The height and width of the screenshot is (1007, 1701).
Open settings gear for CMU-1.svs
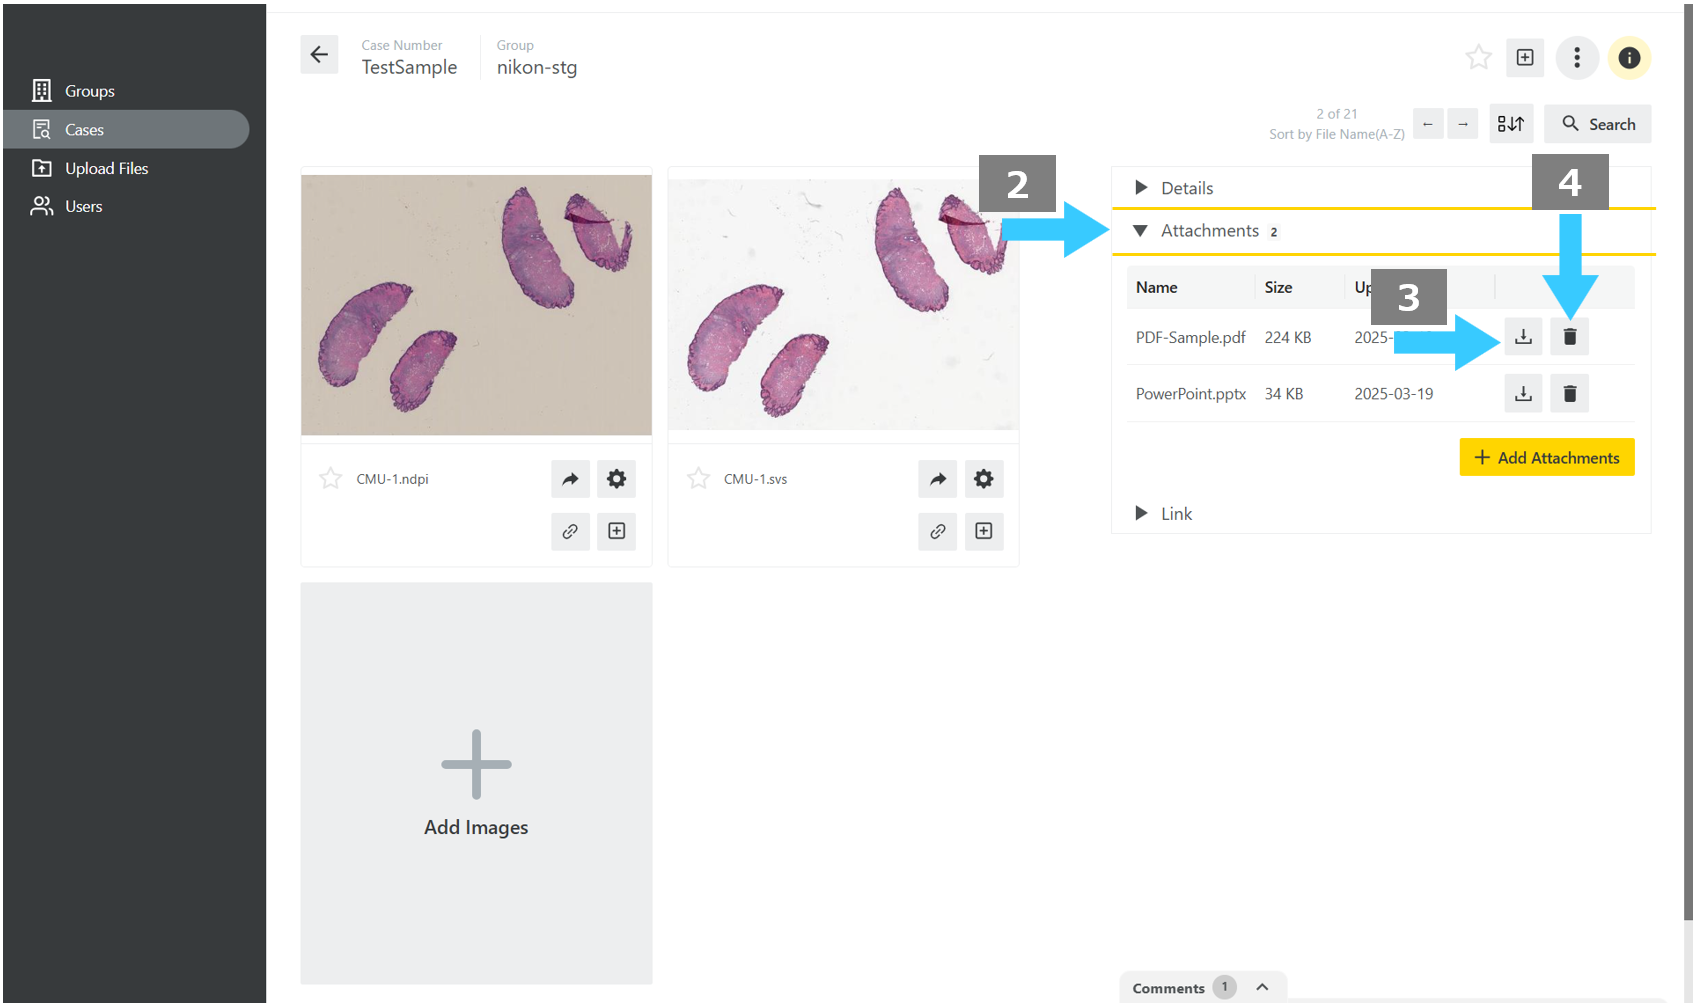pyautogui.click(x=984, y=479)
